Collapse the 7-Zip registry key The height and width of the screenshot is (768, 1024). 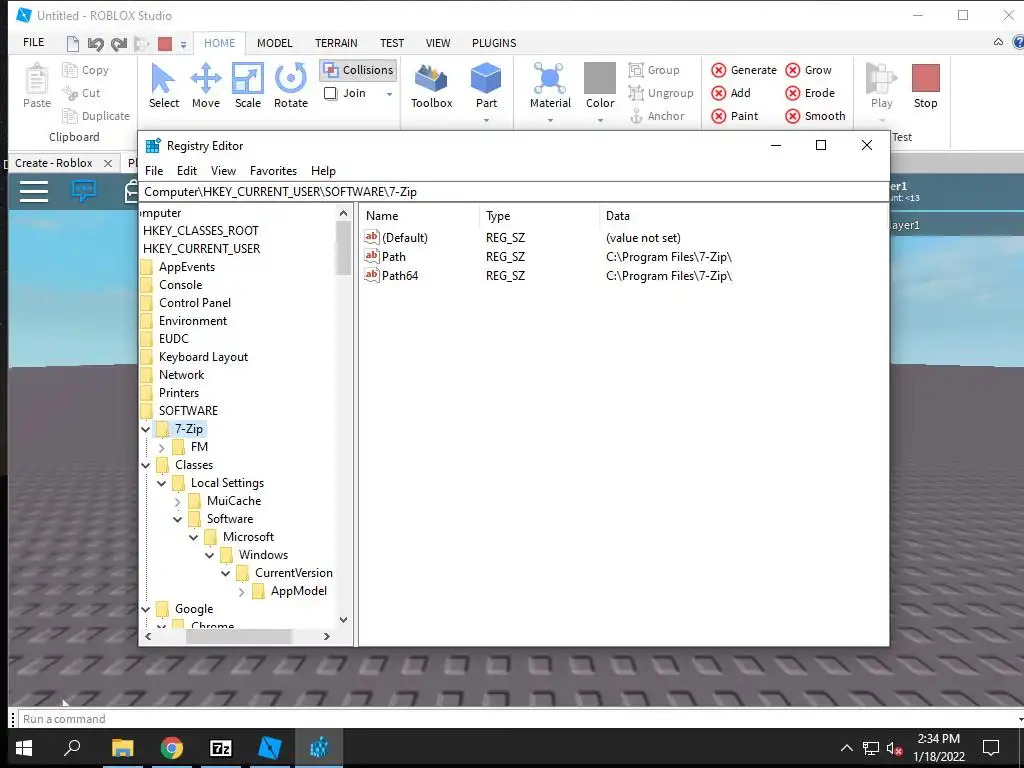tap(146, 430)
